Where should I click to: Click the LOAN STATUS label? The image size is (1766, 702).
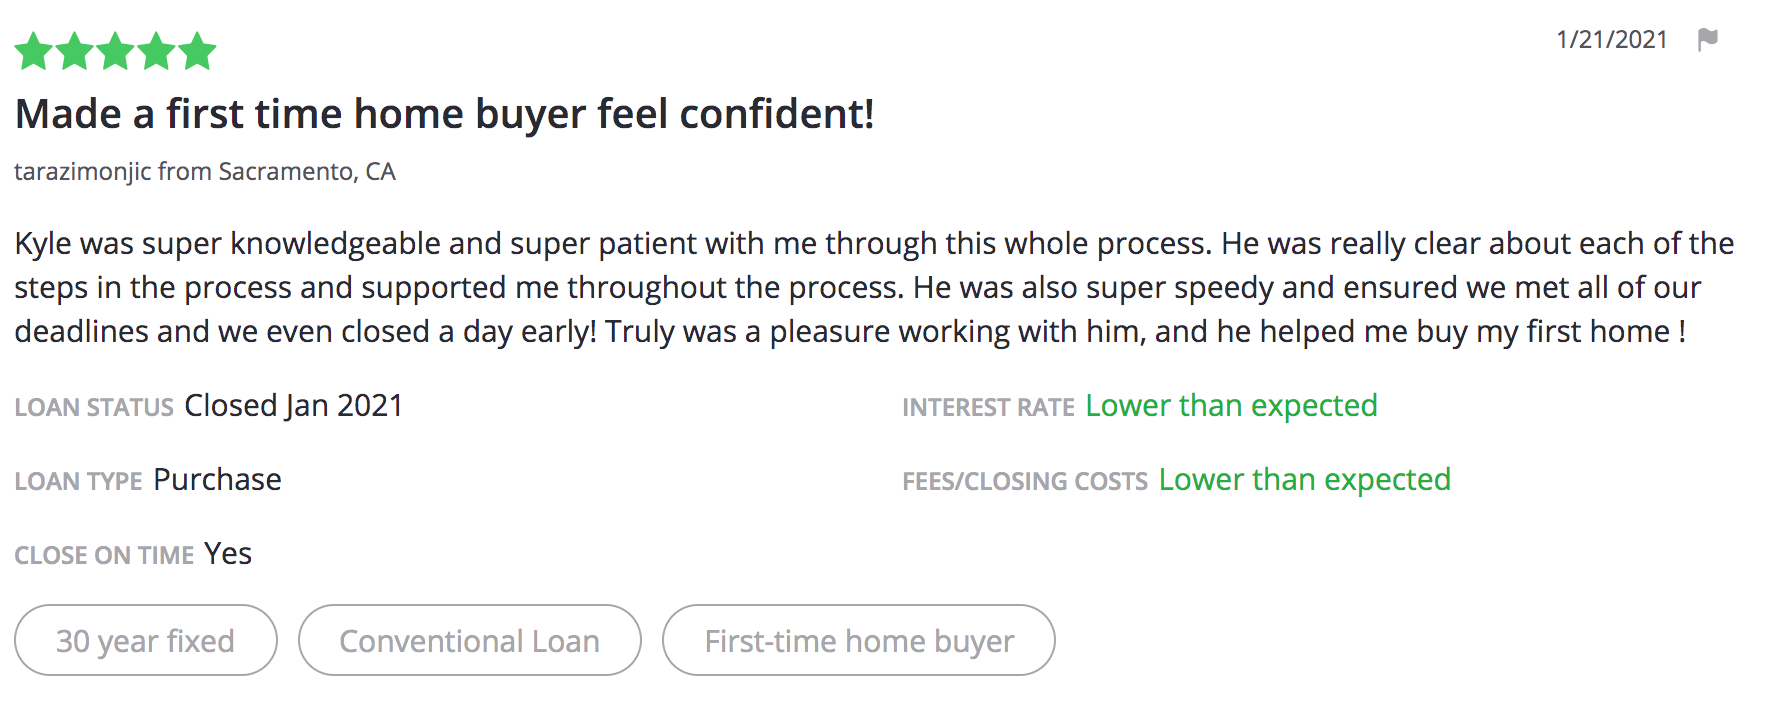coord(94,407)
